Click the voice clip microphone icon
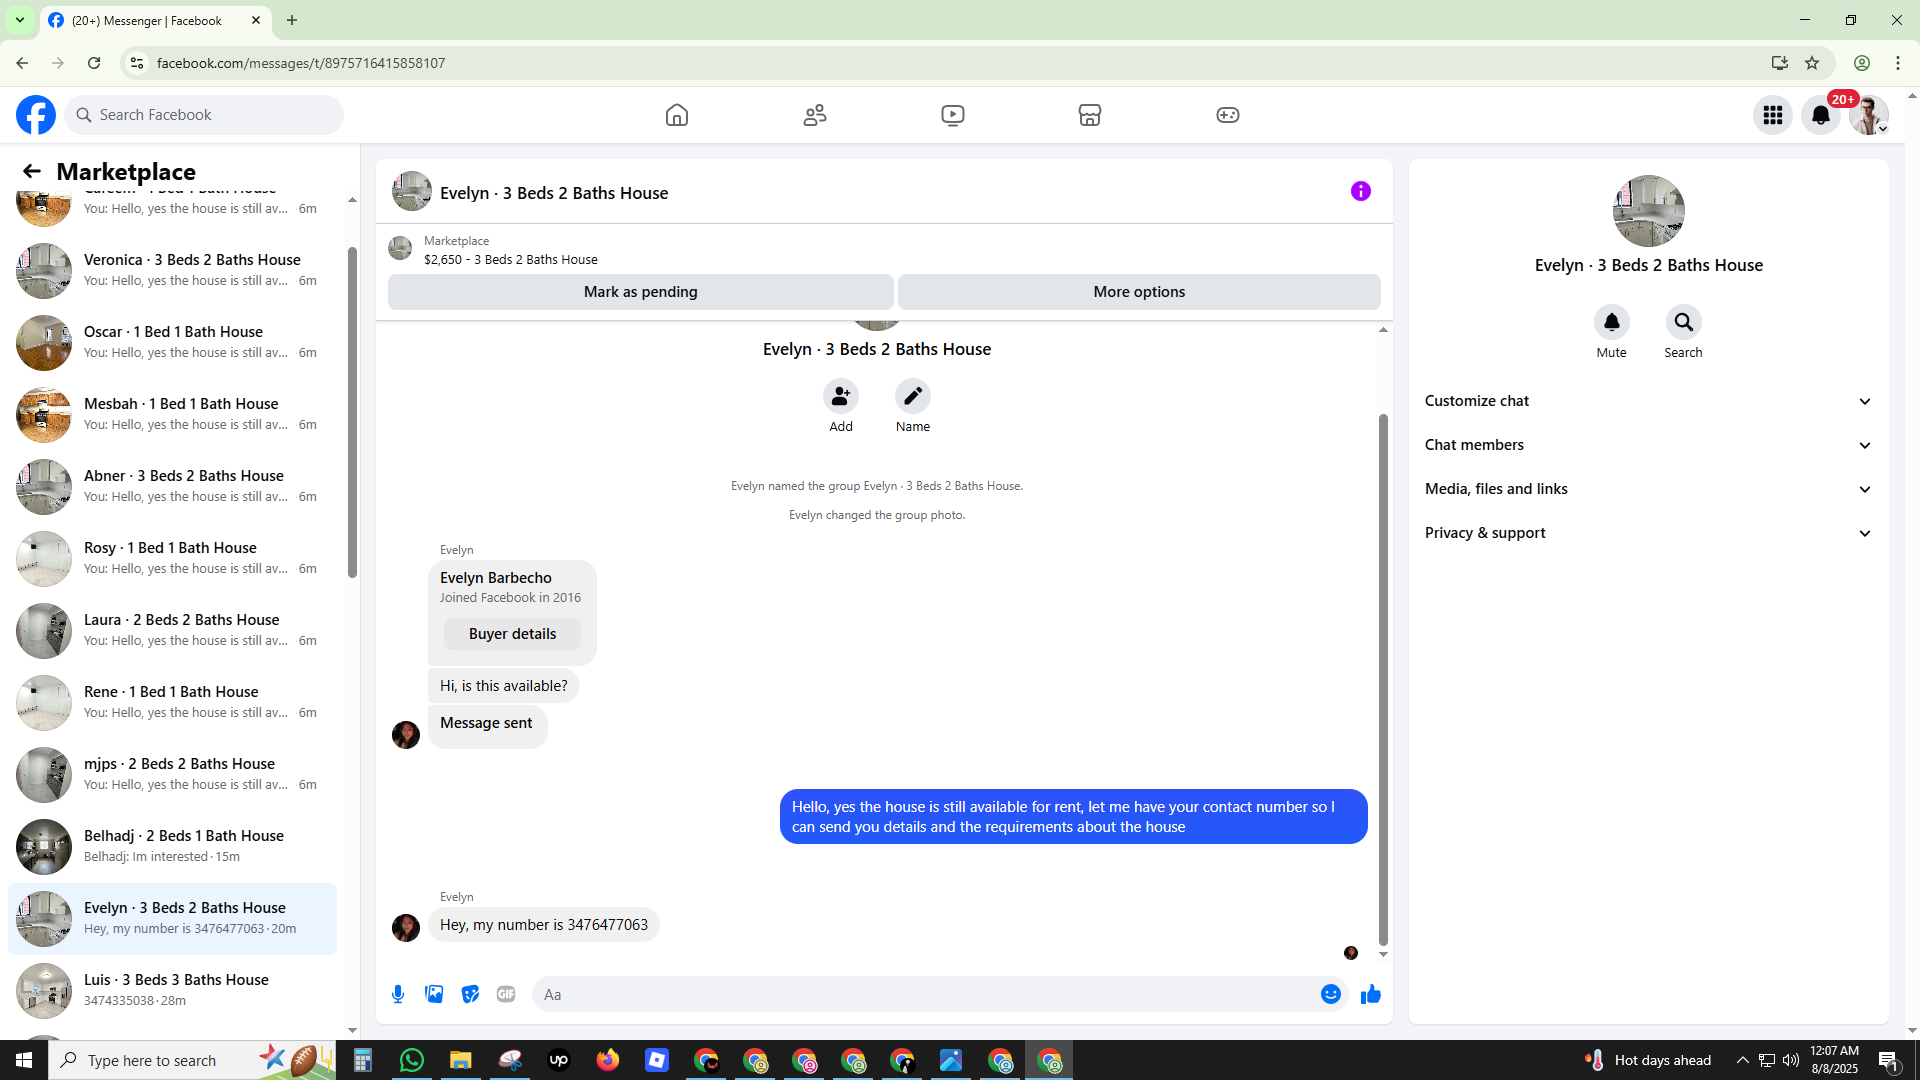 pyautogui.click(x=398, y=994)
